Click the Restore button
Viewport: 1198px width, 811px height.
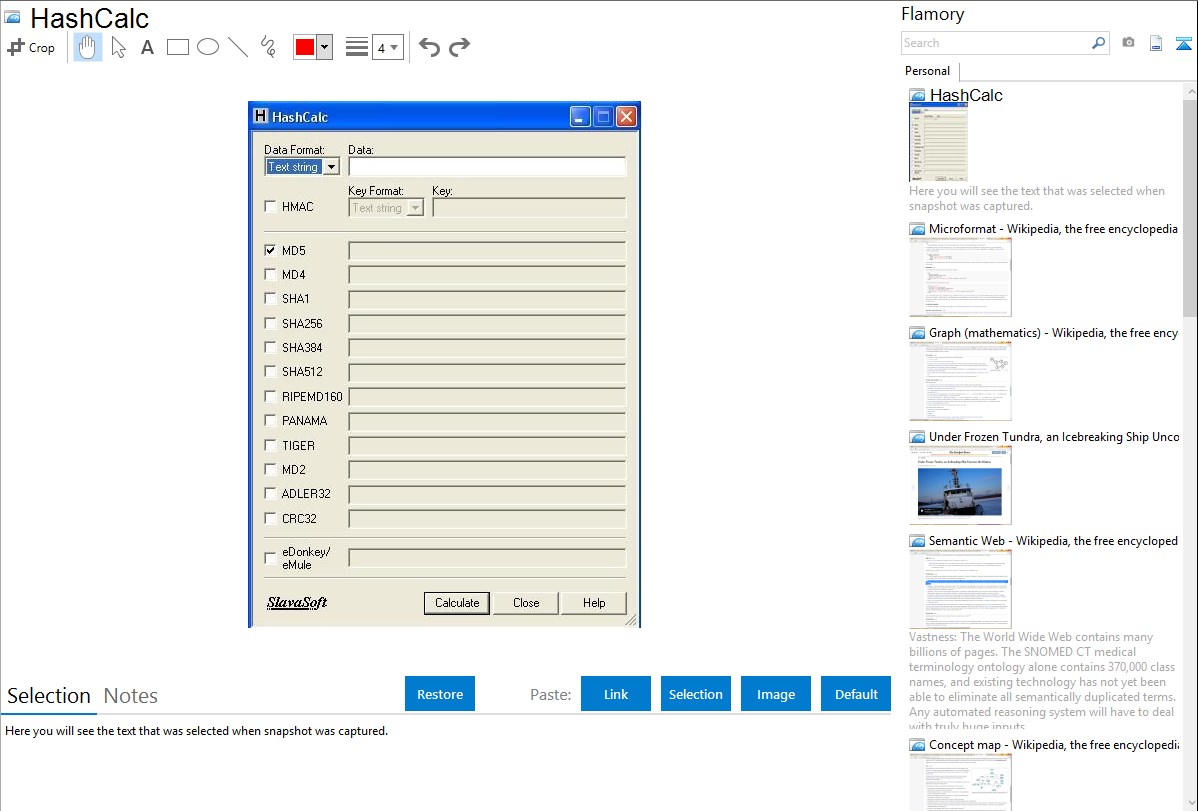440,694
